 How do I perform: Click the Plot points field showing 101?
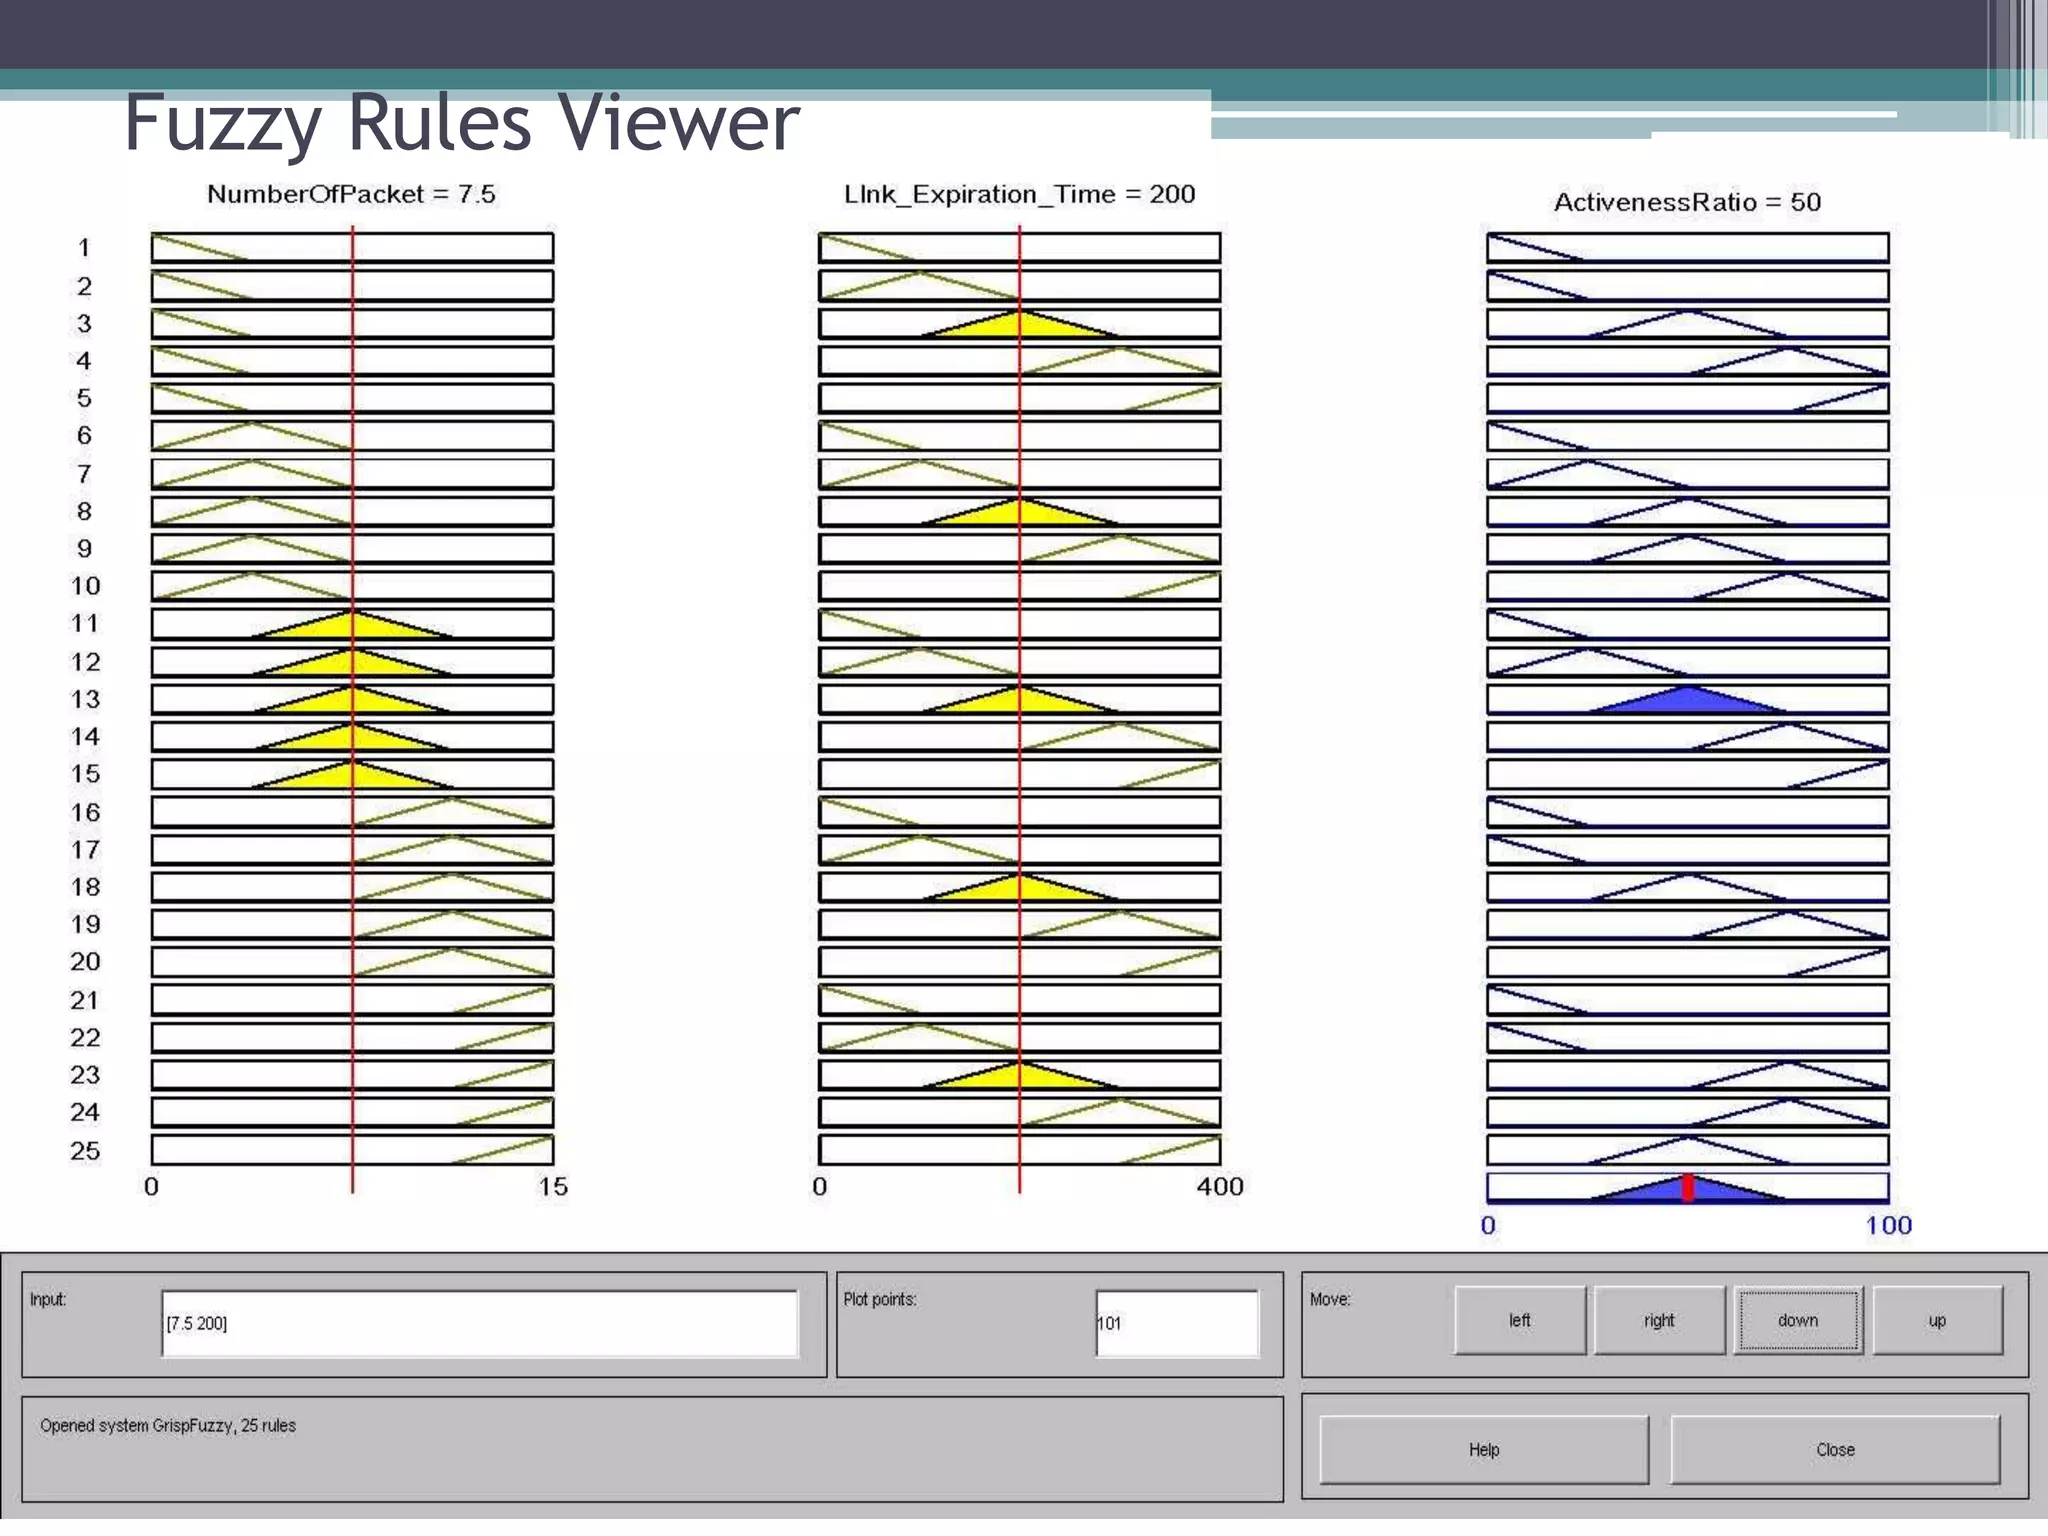point(1176,1323)
